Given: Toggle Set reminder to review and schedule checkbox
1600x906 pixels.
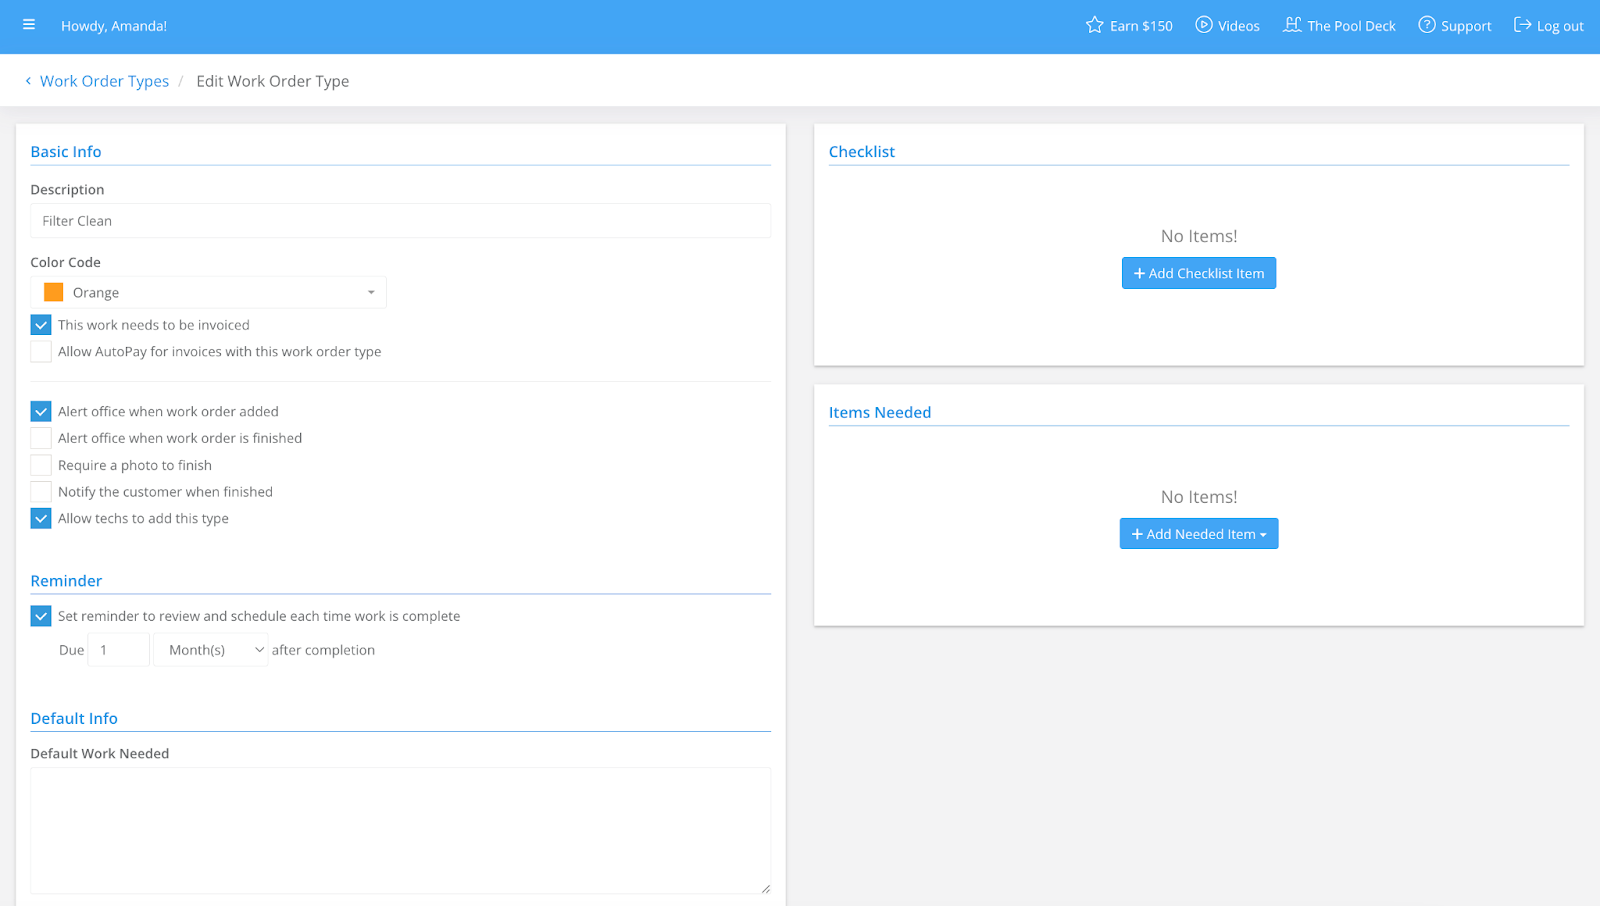Looking at the screenshot, I should (41, 616).
